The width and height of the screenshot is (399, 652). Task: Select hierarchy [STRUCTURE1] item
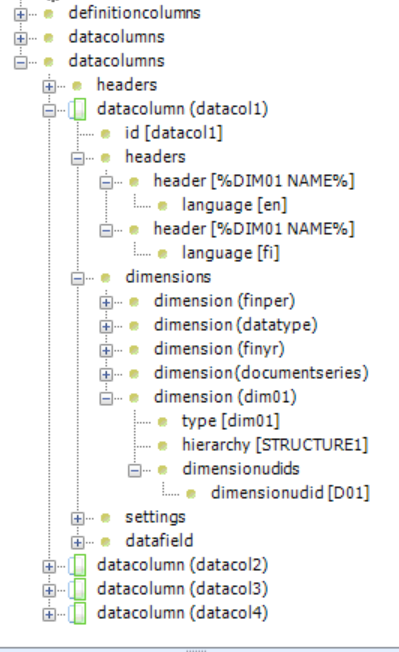click(x=275, y=445)
